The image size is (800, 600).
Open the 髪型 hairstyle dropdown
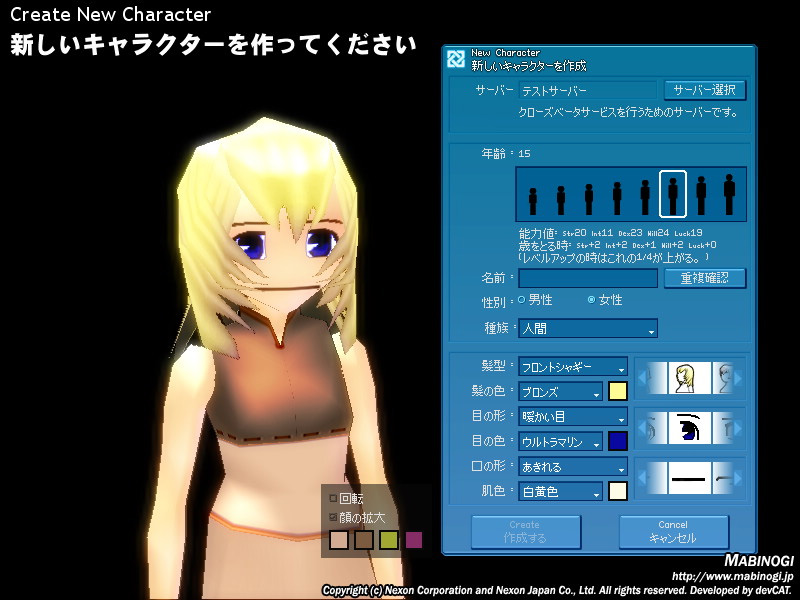(x=573, y=366)
